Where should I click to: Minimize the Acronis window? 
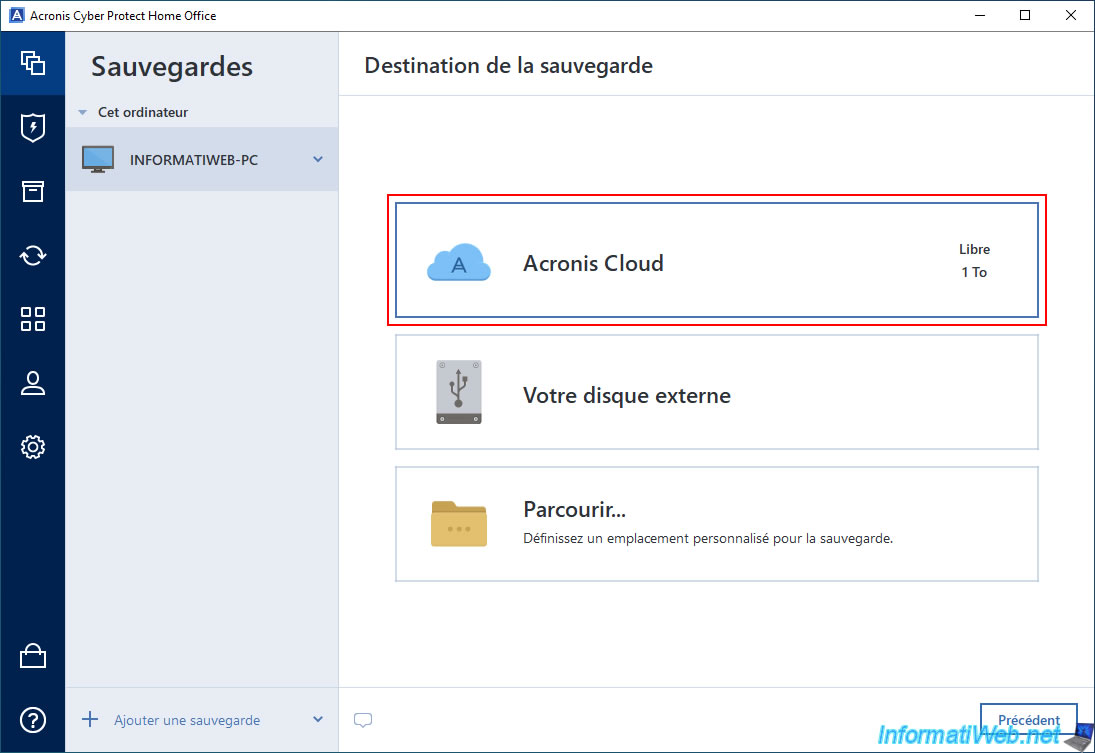[x=980, y=15]
